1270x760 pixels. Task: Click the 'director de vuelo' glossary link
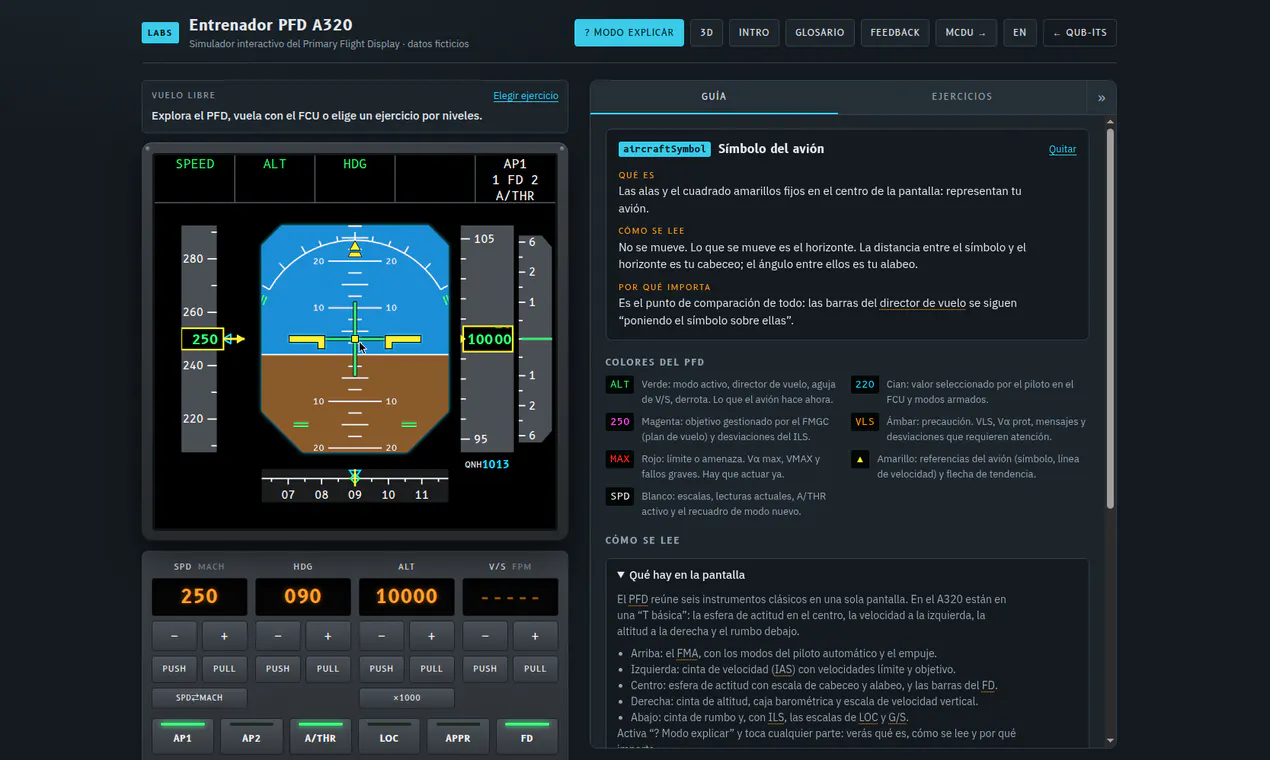coord(923,303)
